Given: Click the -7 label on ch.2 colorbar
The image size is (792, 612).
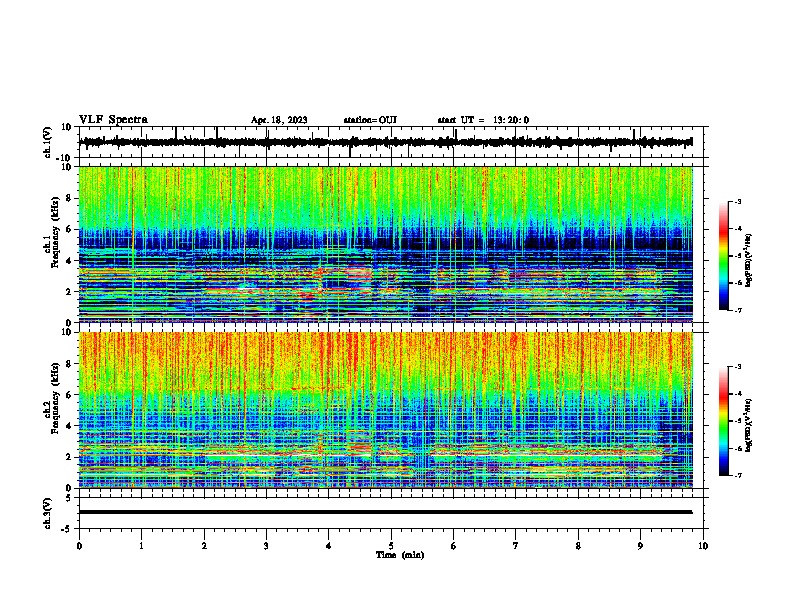Looking at the screenshot, I should (738, 475).
